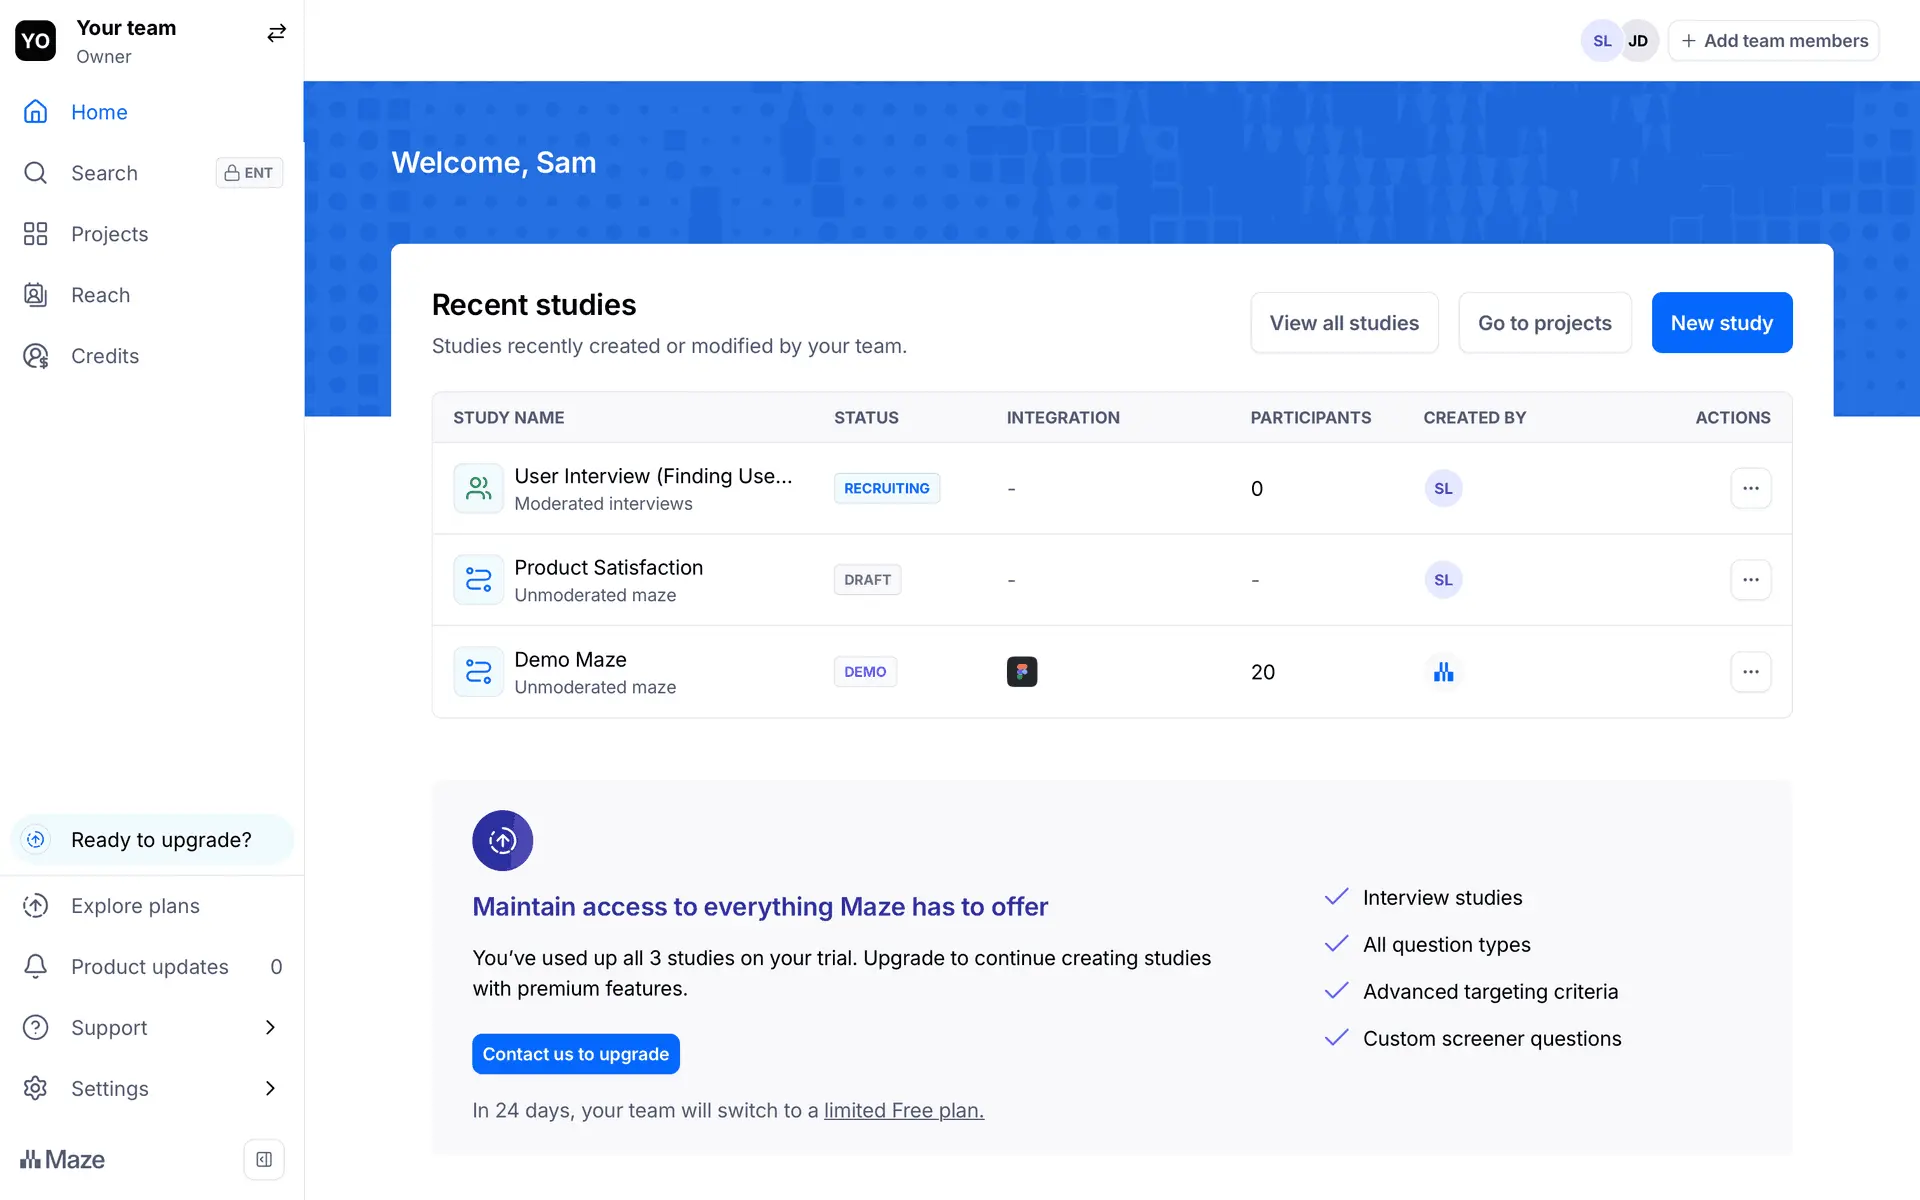
Task: Click Maze creator avatar in Demo Maze row
Action: pyautogui.click(x=1443, y=672)
